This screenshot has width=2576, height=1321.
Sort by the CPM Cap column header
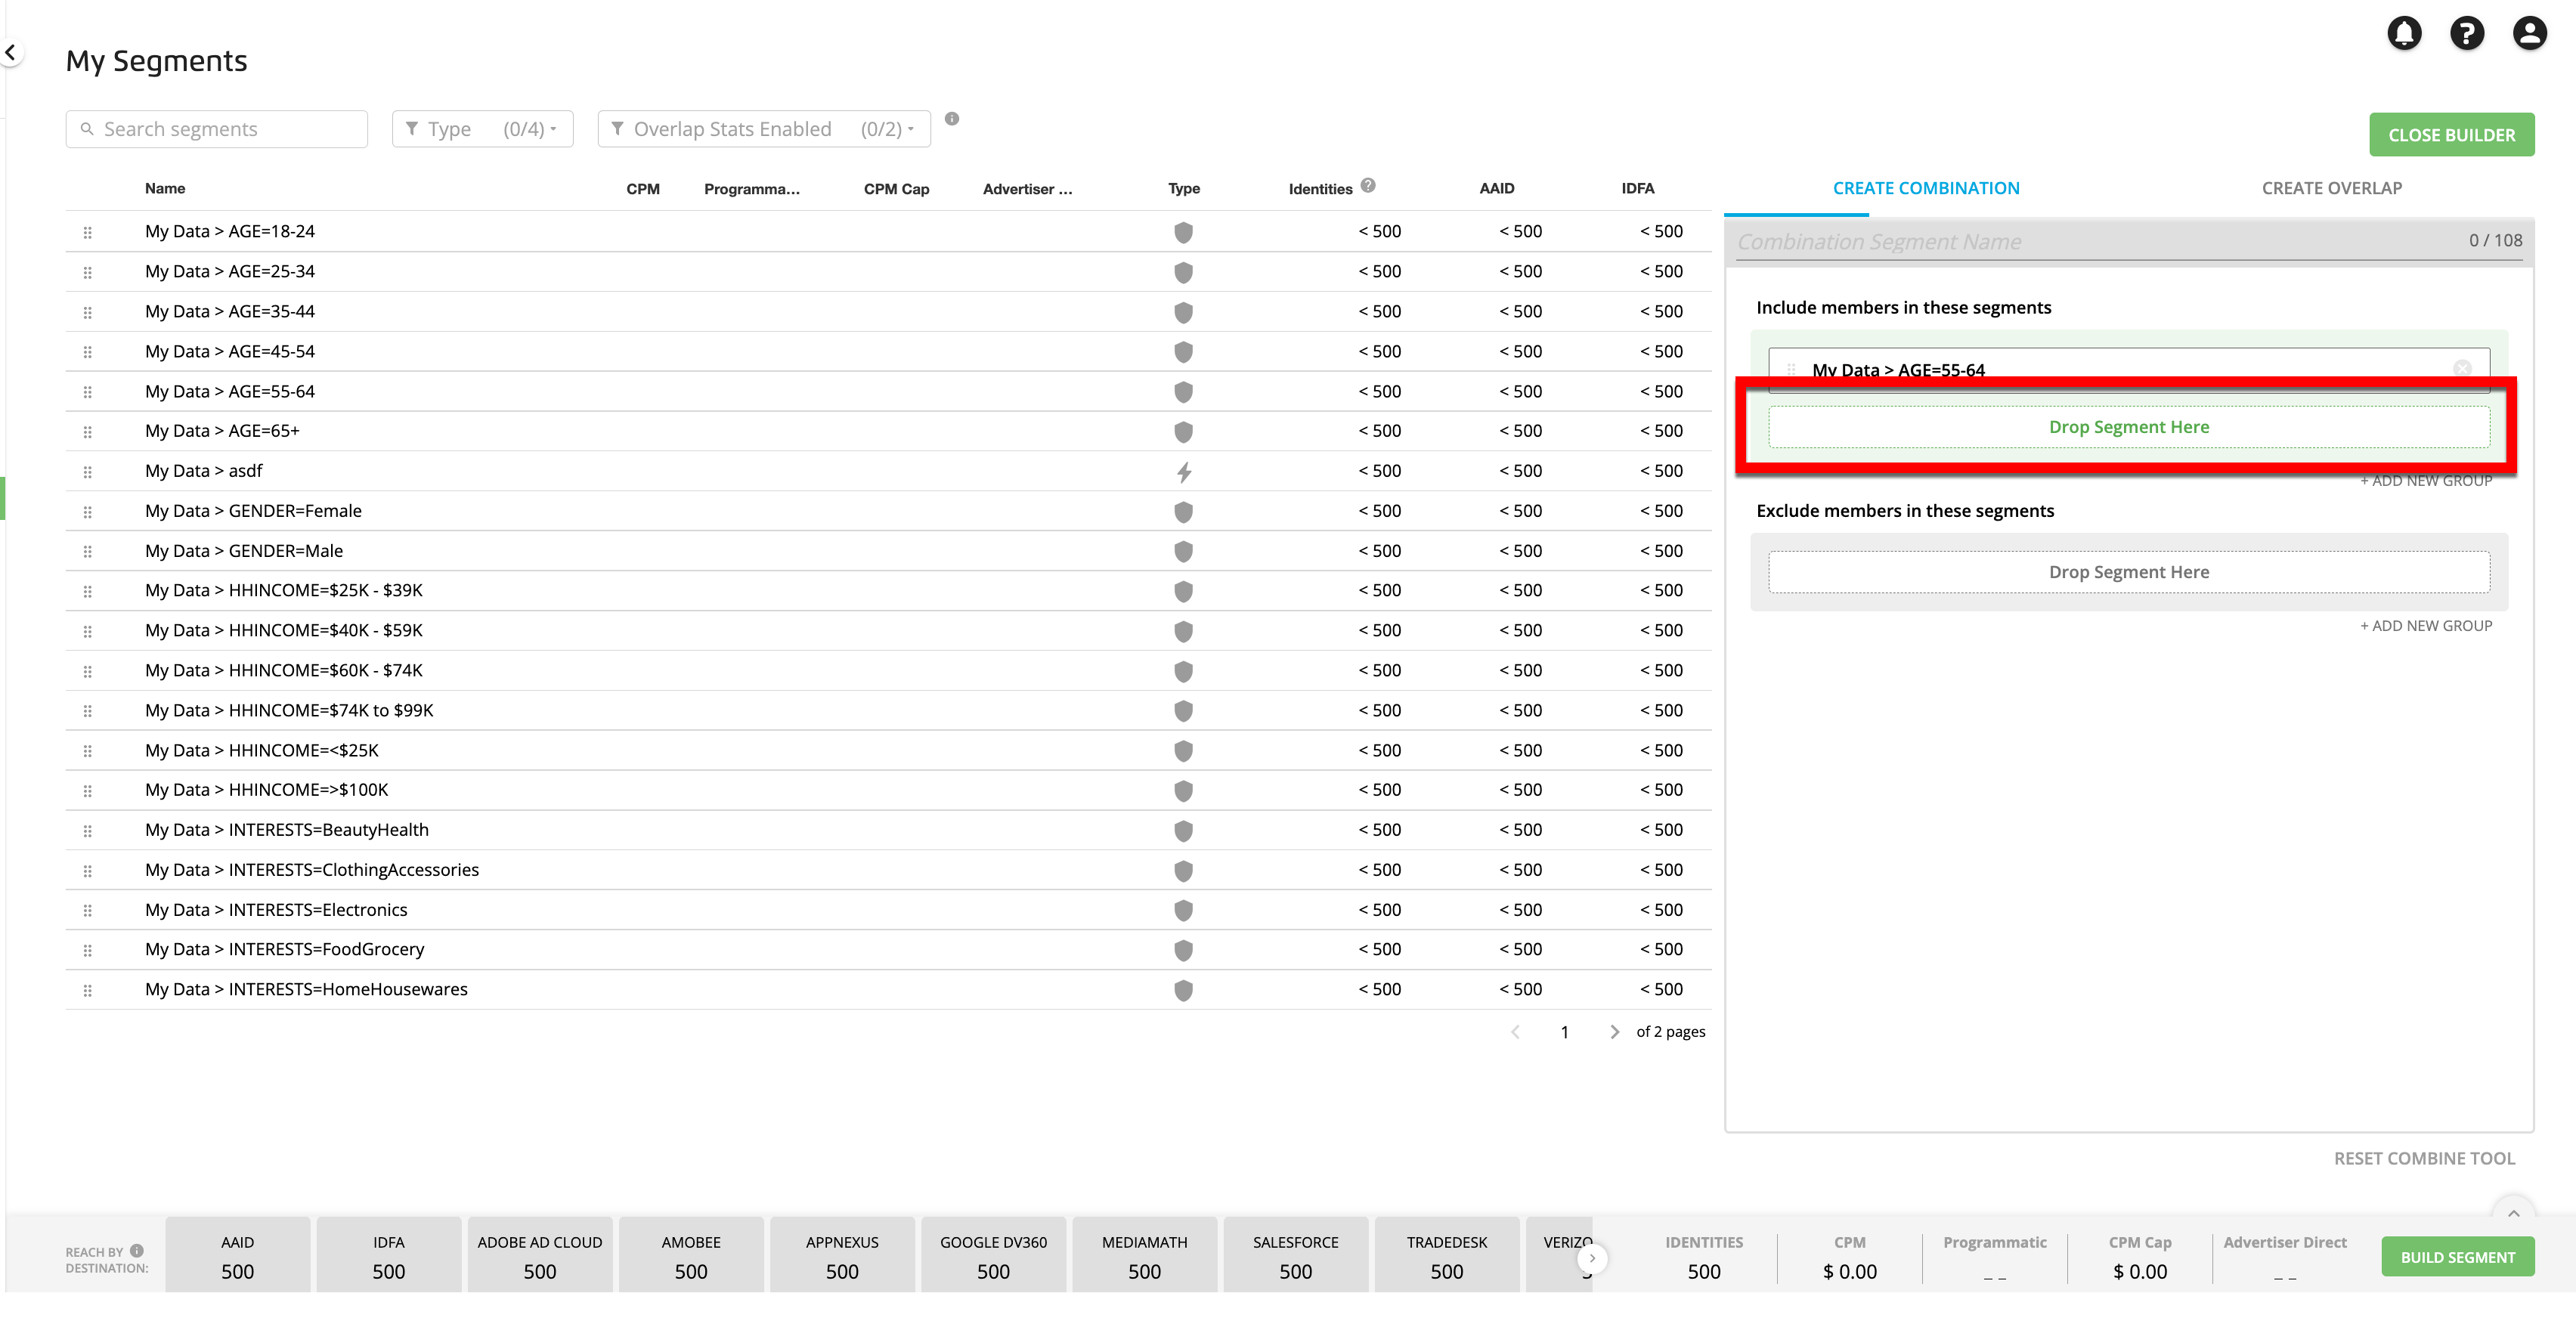[x=896, y=189]
